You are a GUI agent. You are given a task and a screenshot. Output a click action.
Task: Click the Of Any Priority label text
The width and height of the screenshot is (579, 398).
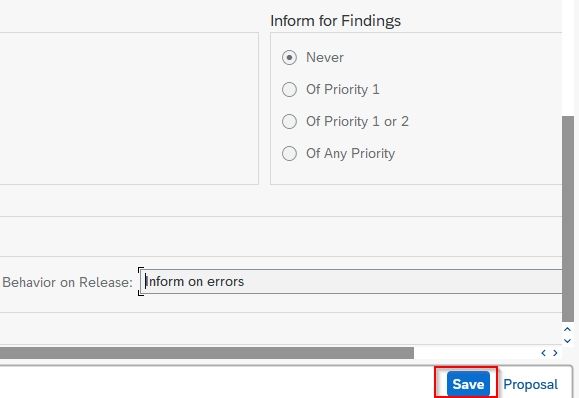(350, 154)
